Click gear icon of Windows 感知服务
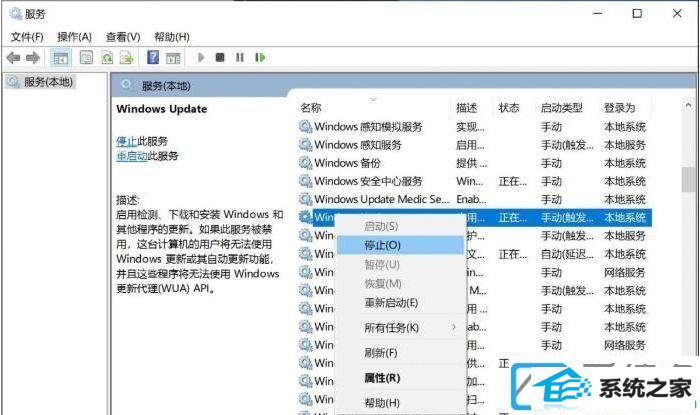 coord(305,145)
